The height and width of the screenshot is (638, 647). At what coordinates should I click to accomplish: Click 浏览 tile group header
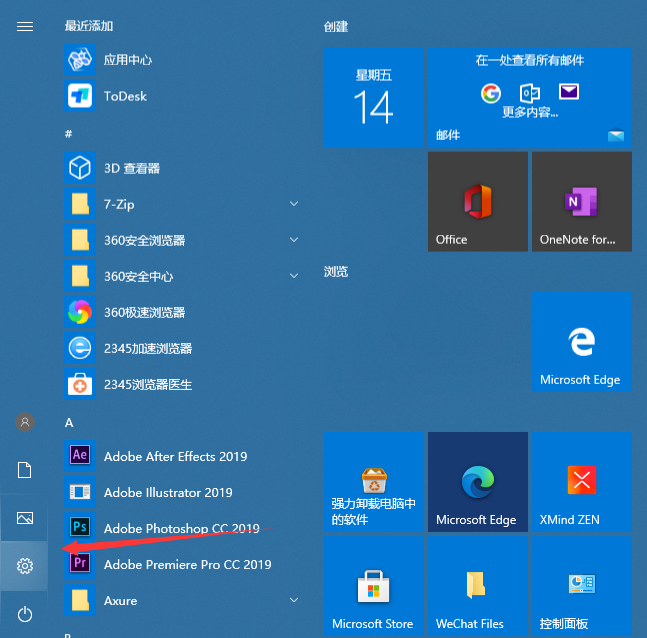coord(336,272)
